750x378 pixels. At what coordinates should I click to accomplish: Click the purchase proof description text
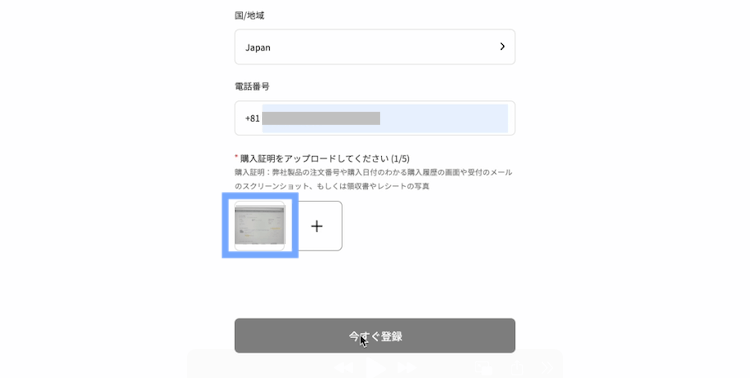(x=373, y=179)
